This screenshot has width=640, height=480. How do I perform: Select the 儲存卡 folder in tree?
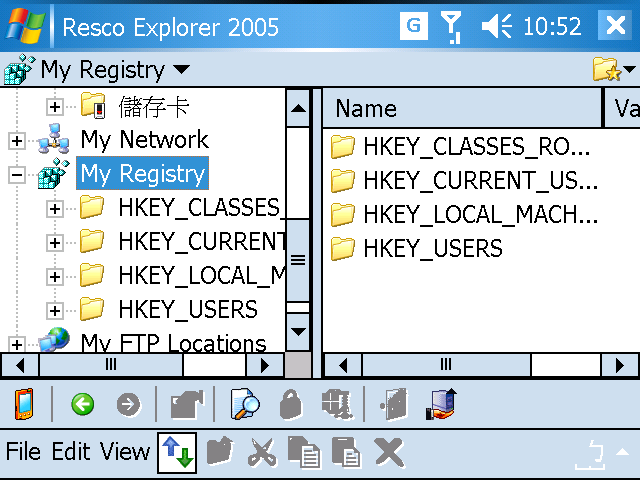pos(153,107)
